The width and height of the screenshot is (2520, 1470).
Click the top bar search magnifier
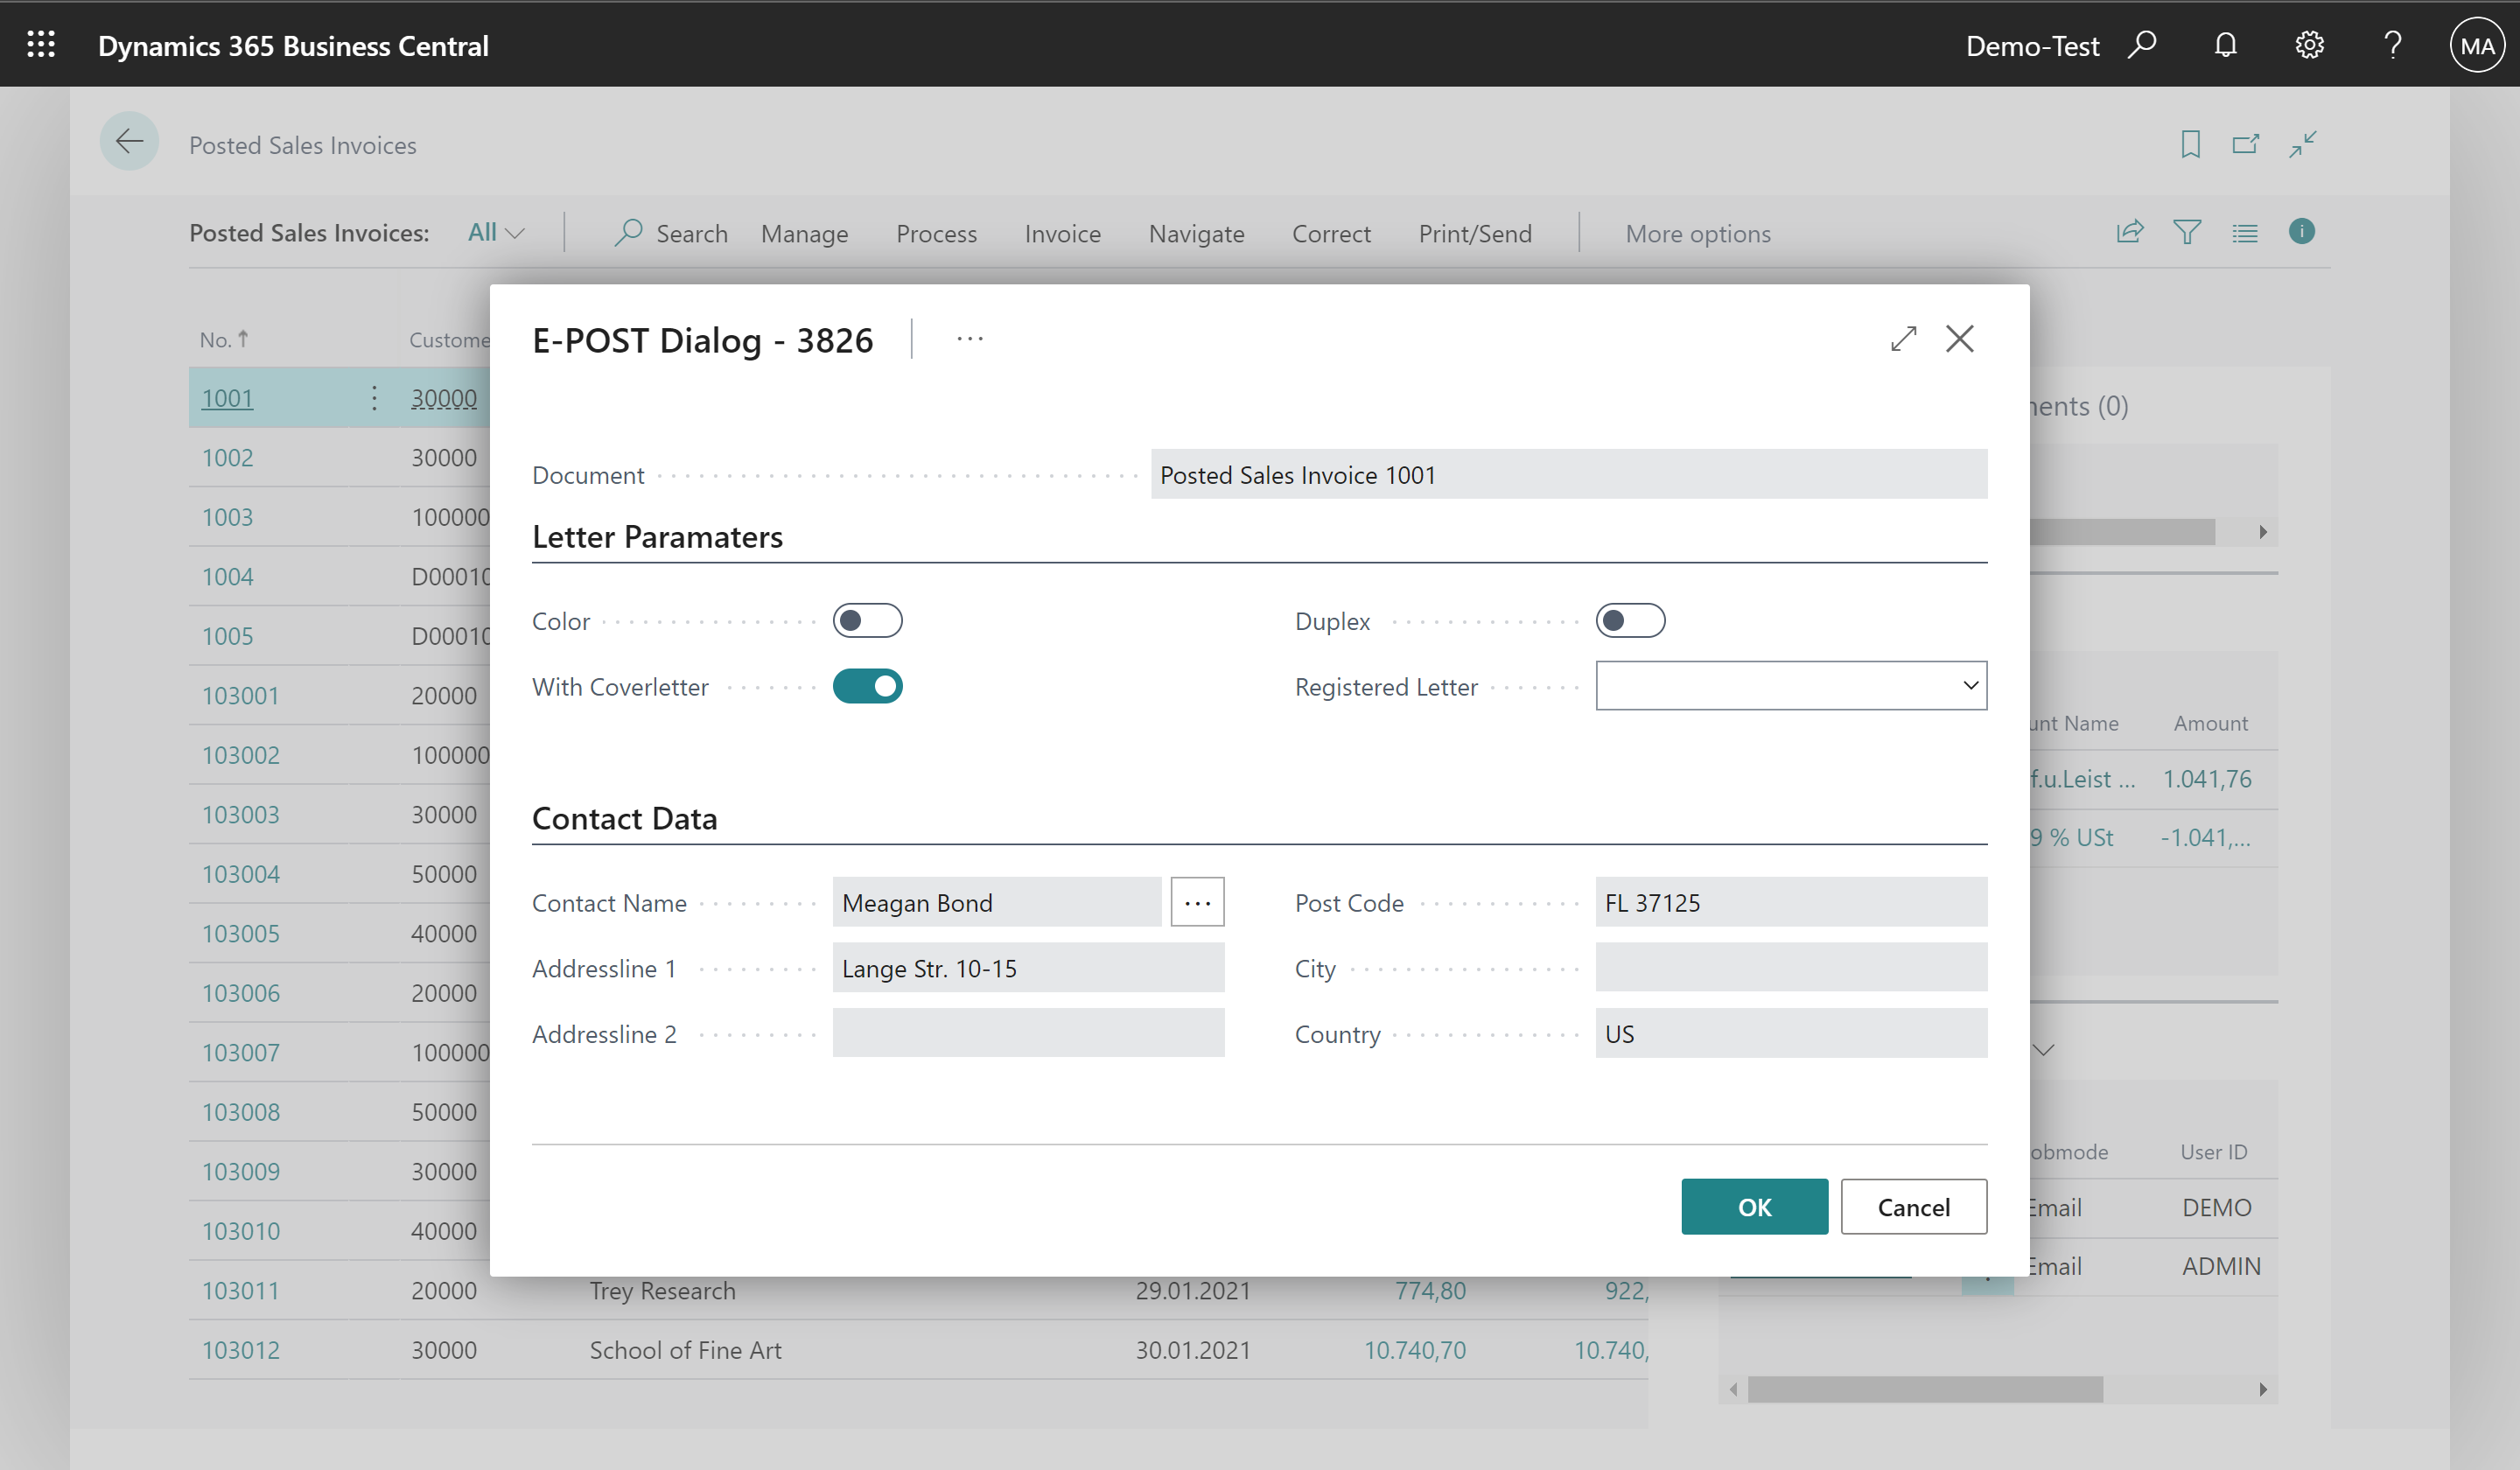(x=2142, y=45)
